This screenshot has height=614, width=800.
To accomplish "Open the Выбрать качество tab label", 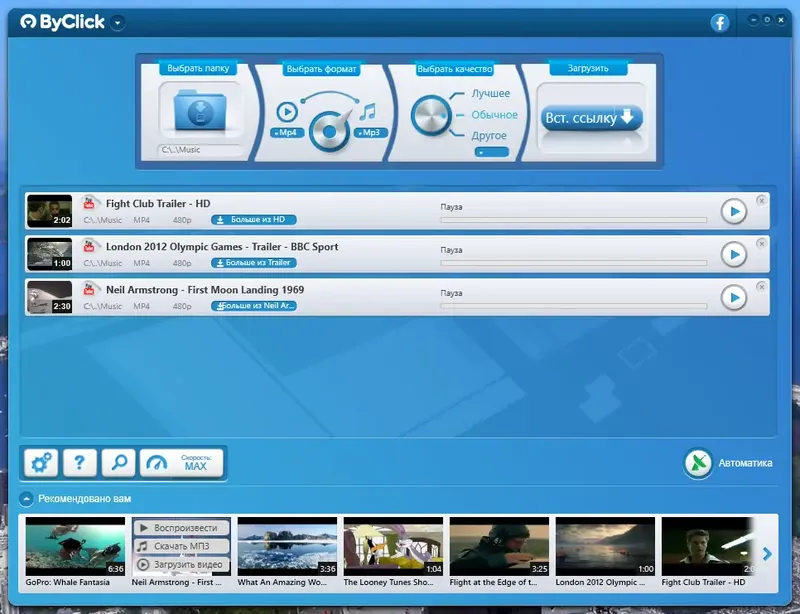I will (455, 69).
